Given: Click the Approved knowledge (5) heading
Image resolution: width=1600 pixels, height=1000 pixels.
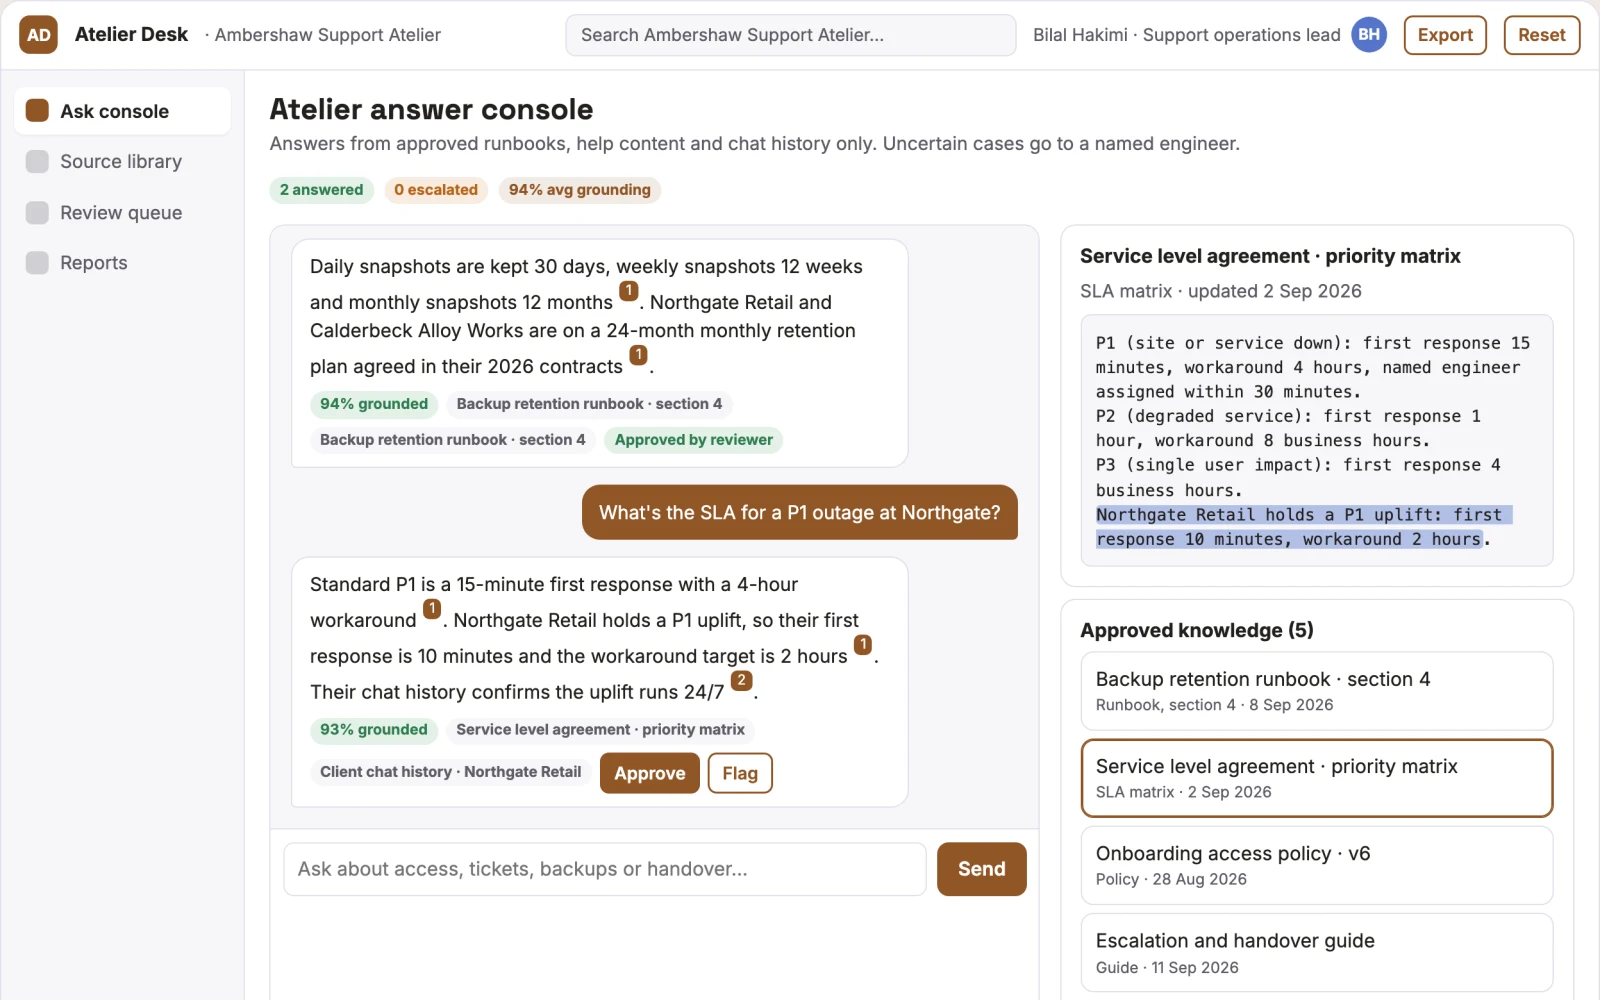Looking at the screenshot, I should (x=1196, y=630).
